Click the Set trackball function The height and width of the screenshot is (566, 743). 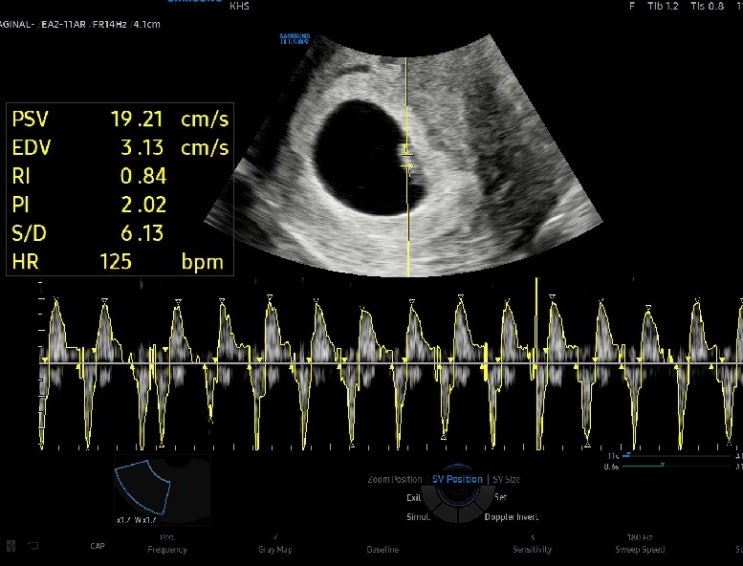click(500, 497)
